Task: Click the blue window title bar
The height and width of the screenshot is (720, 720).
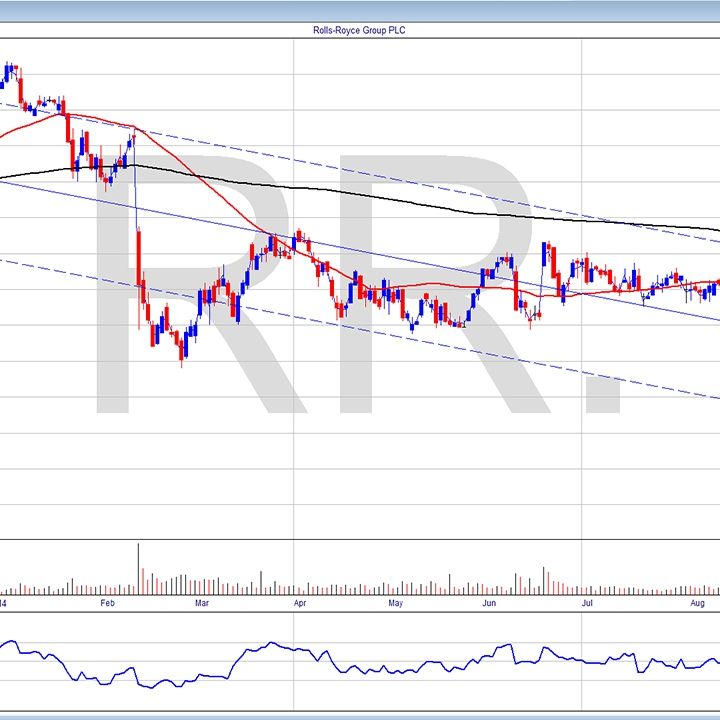Action: pyautogui.click(x=360, y=10)
